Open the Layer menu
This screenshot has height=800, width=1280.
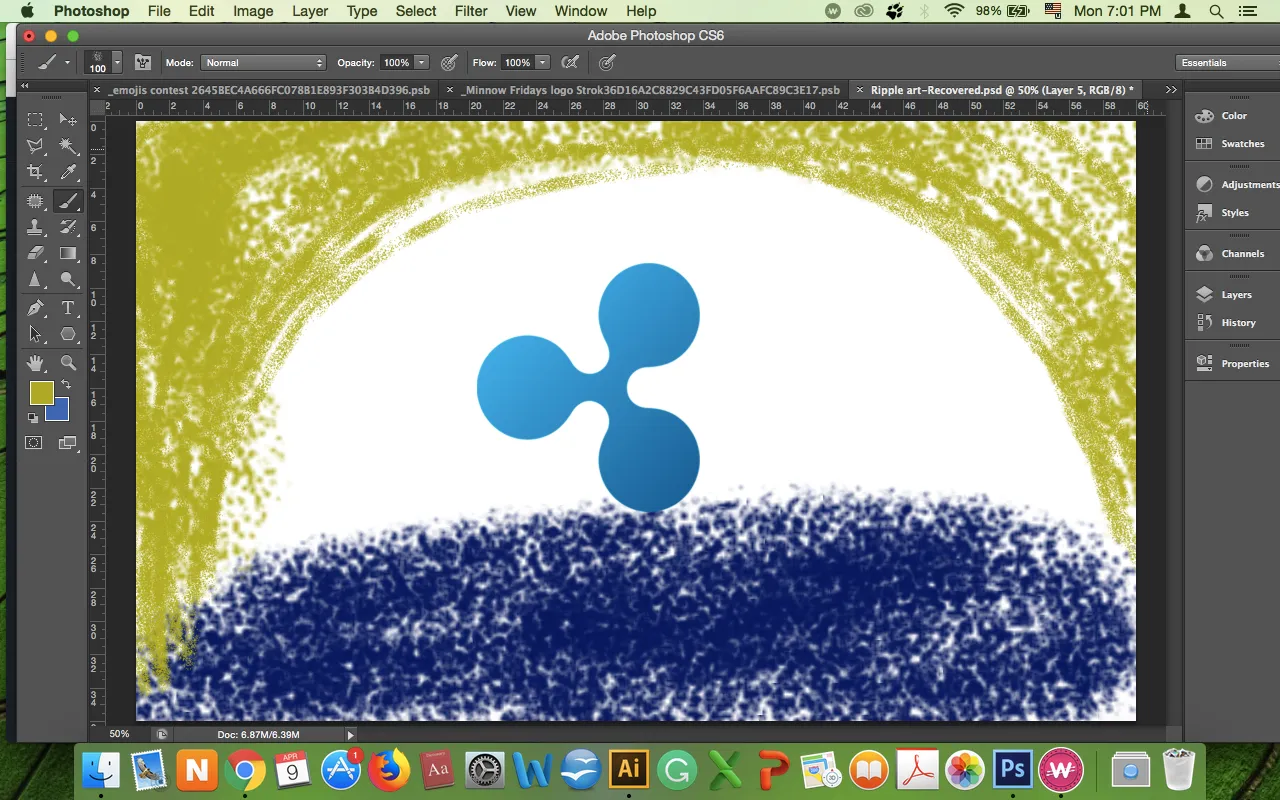[310, 11]
